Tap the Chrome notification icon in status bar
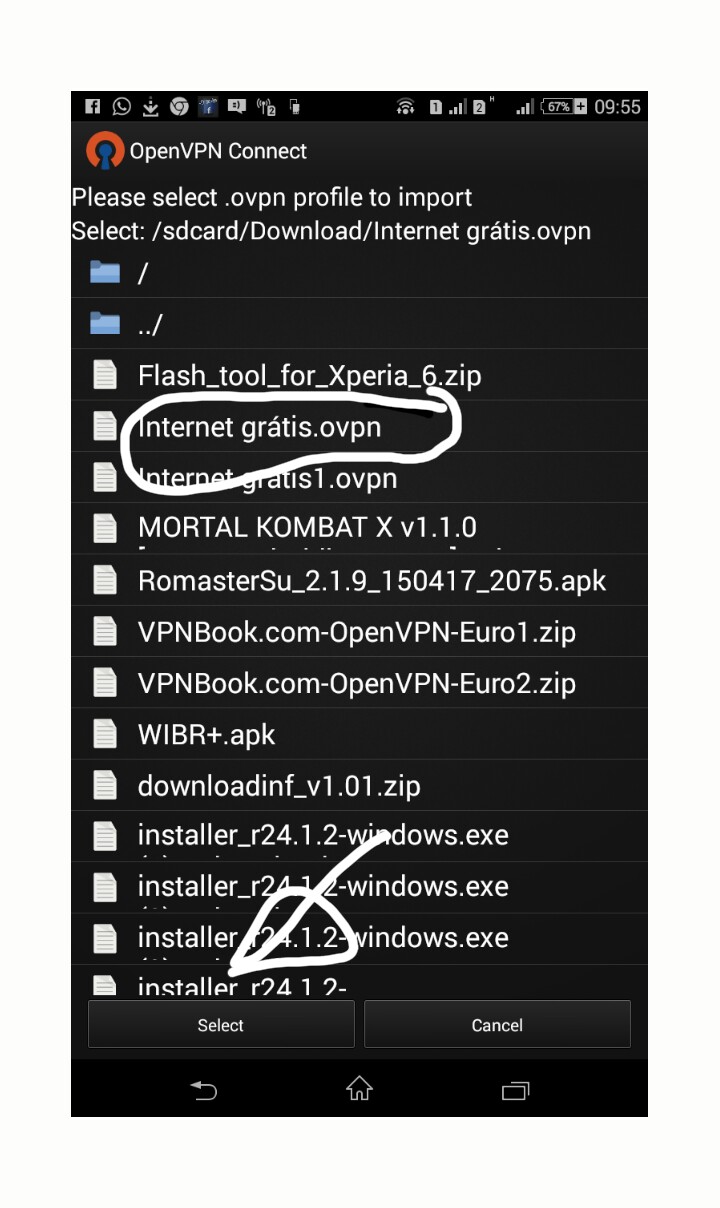The height and width of the screenshot is (1208, 720). click(179, 106)
